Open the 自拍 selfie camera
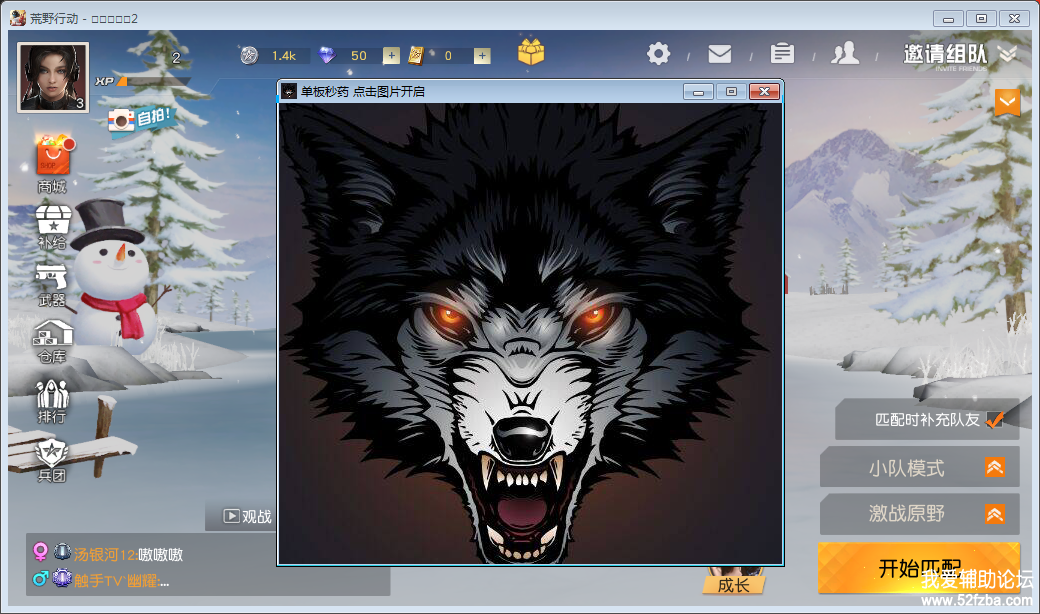This screenshot has width=1040, height=614. (x=140, y=120)
